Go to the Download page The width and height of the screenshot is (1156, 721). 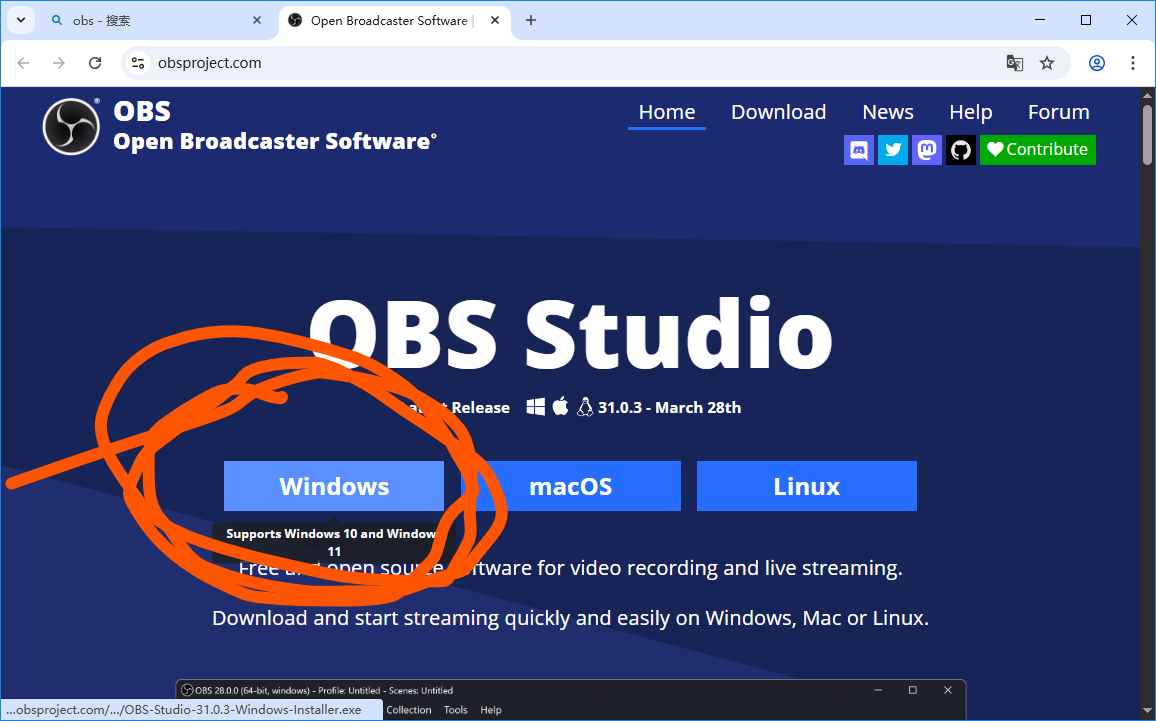[779, 112]
